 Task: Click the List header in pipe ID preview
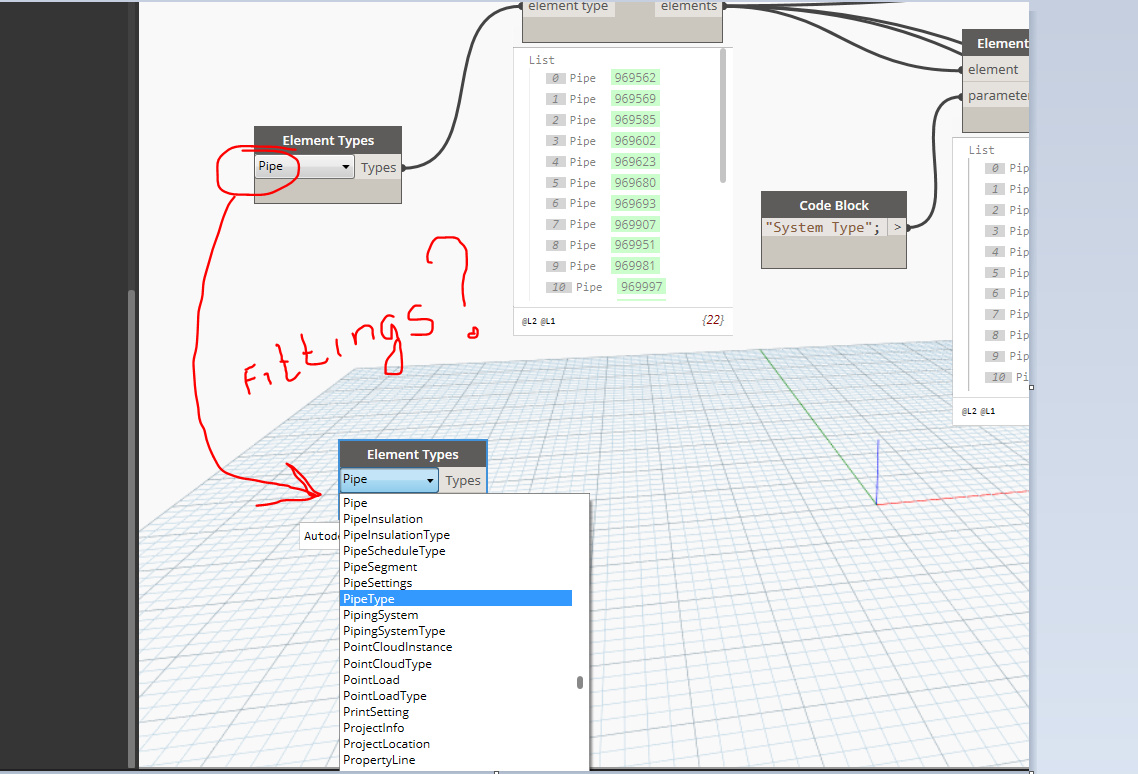[x=541, y=60]
